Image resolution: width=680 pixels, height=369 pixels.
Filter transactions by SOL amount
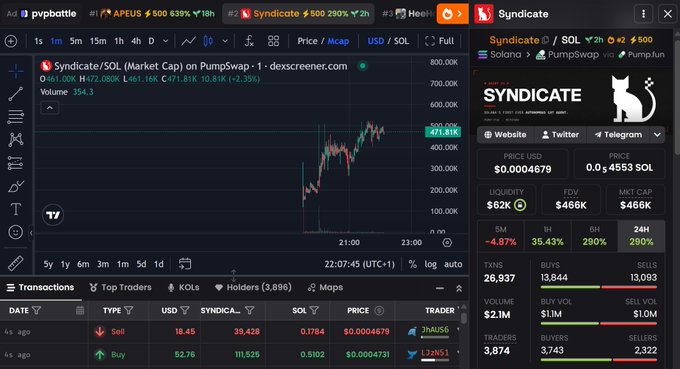pos(314,310)
